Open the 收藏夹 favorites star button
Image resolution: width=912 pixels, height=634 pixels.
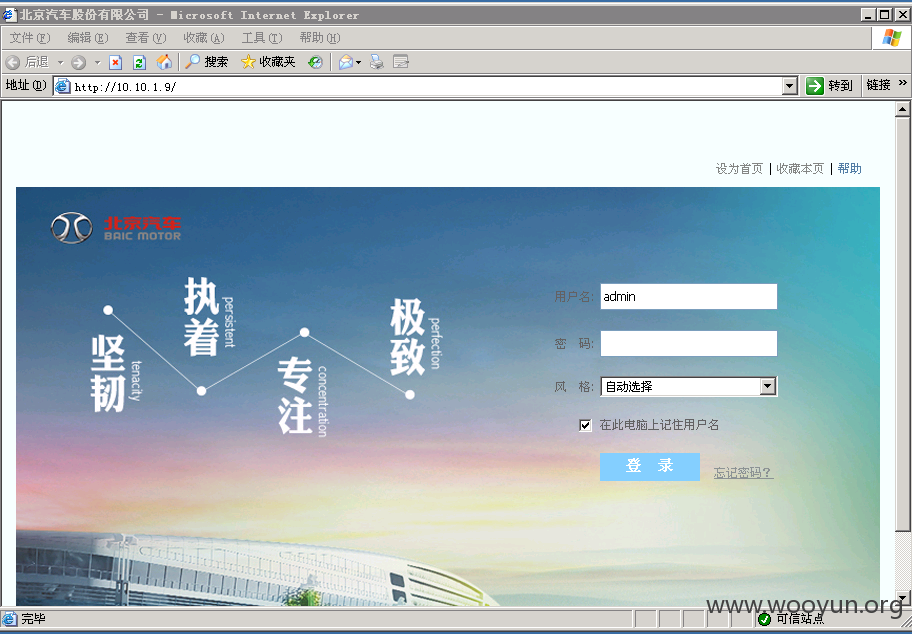pyautogui.click(x=269, y=62)
